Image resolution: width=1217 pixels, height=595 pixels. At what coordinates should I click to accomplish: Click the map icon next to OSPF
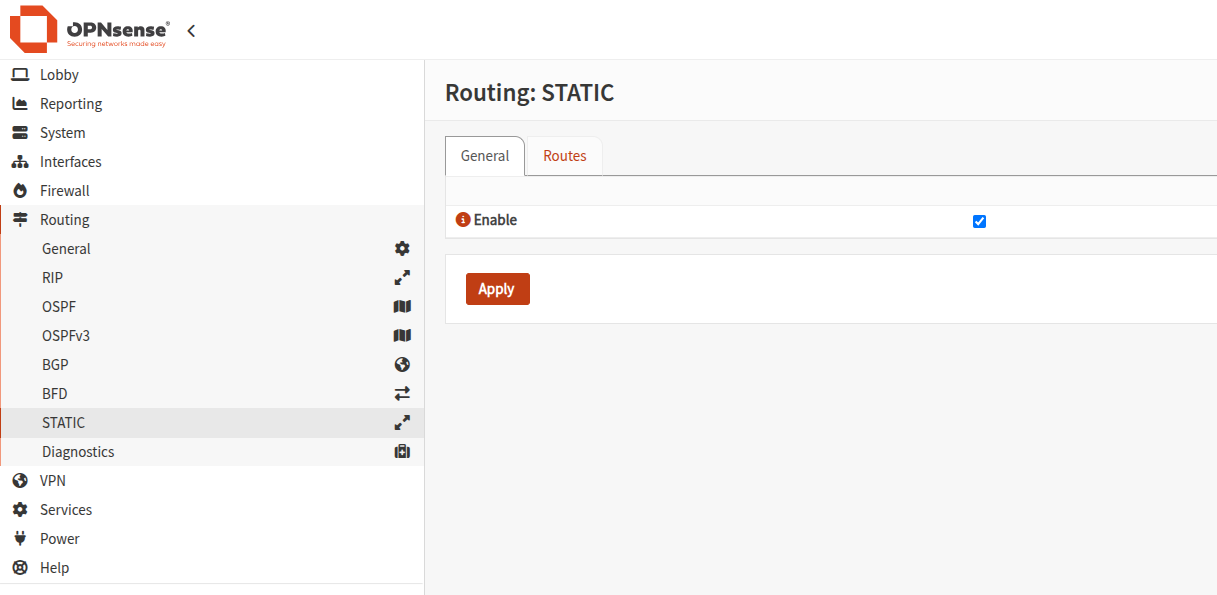(402, 307)
